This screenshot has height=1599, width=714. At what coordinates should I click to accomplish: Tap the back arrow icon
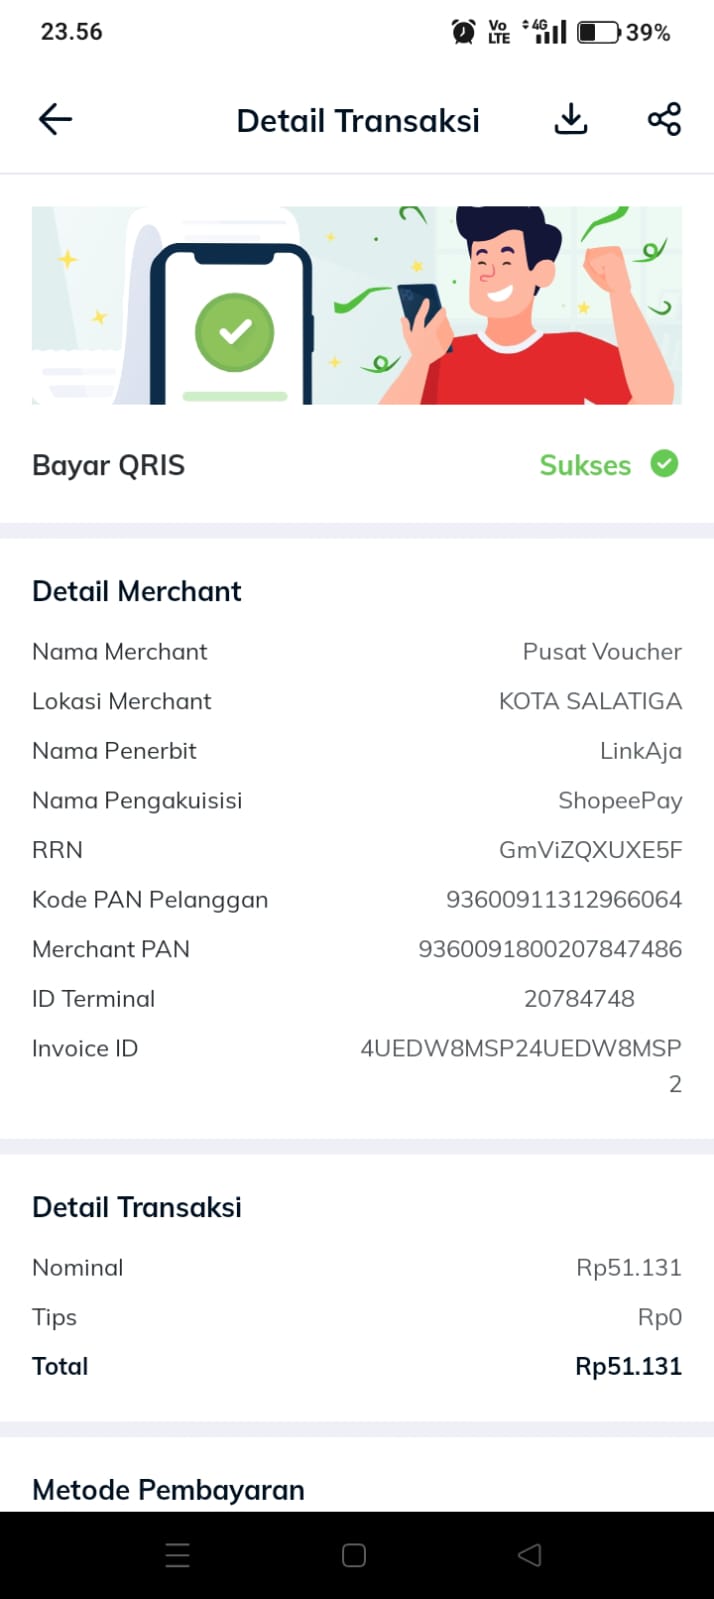click(55, 120)
